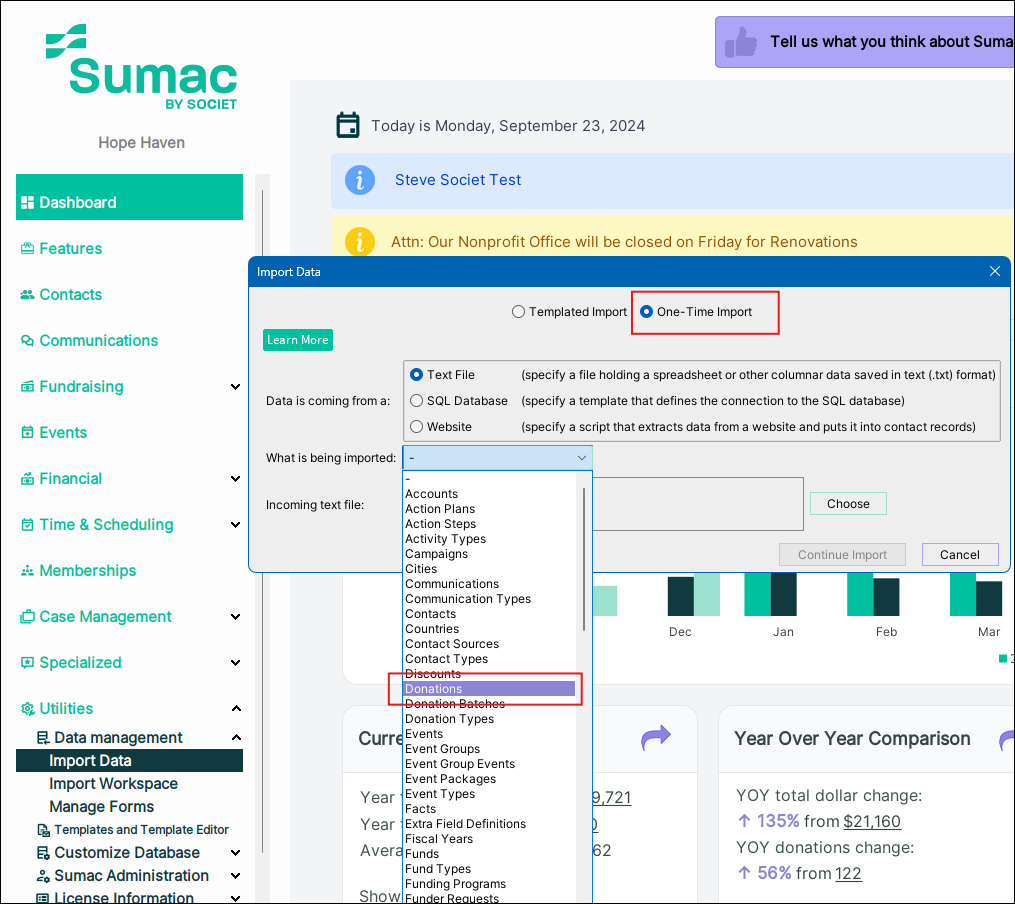This screenshot has height=904, width=1015.
Task: Click the Sumac by Societ logo
Action: (x=141, y=67)
